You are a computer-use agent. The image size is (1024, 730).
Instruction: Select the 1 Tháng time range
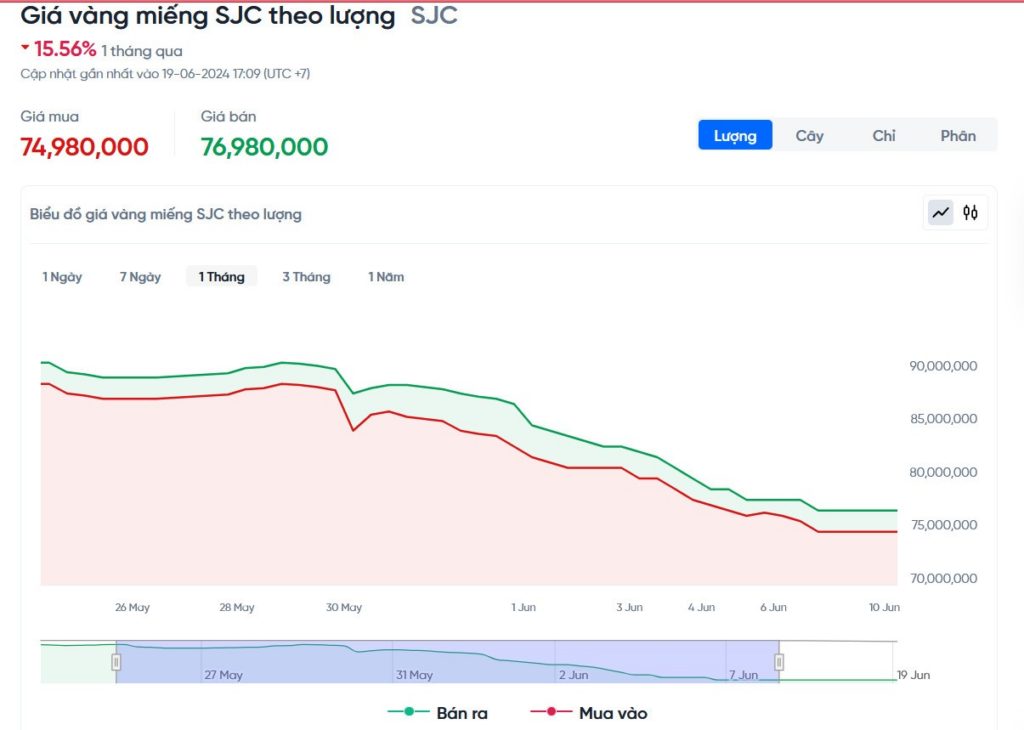tap(221, 277)
